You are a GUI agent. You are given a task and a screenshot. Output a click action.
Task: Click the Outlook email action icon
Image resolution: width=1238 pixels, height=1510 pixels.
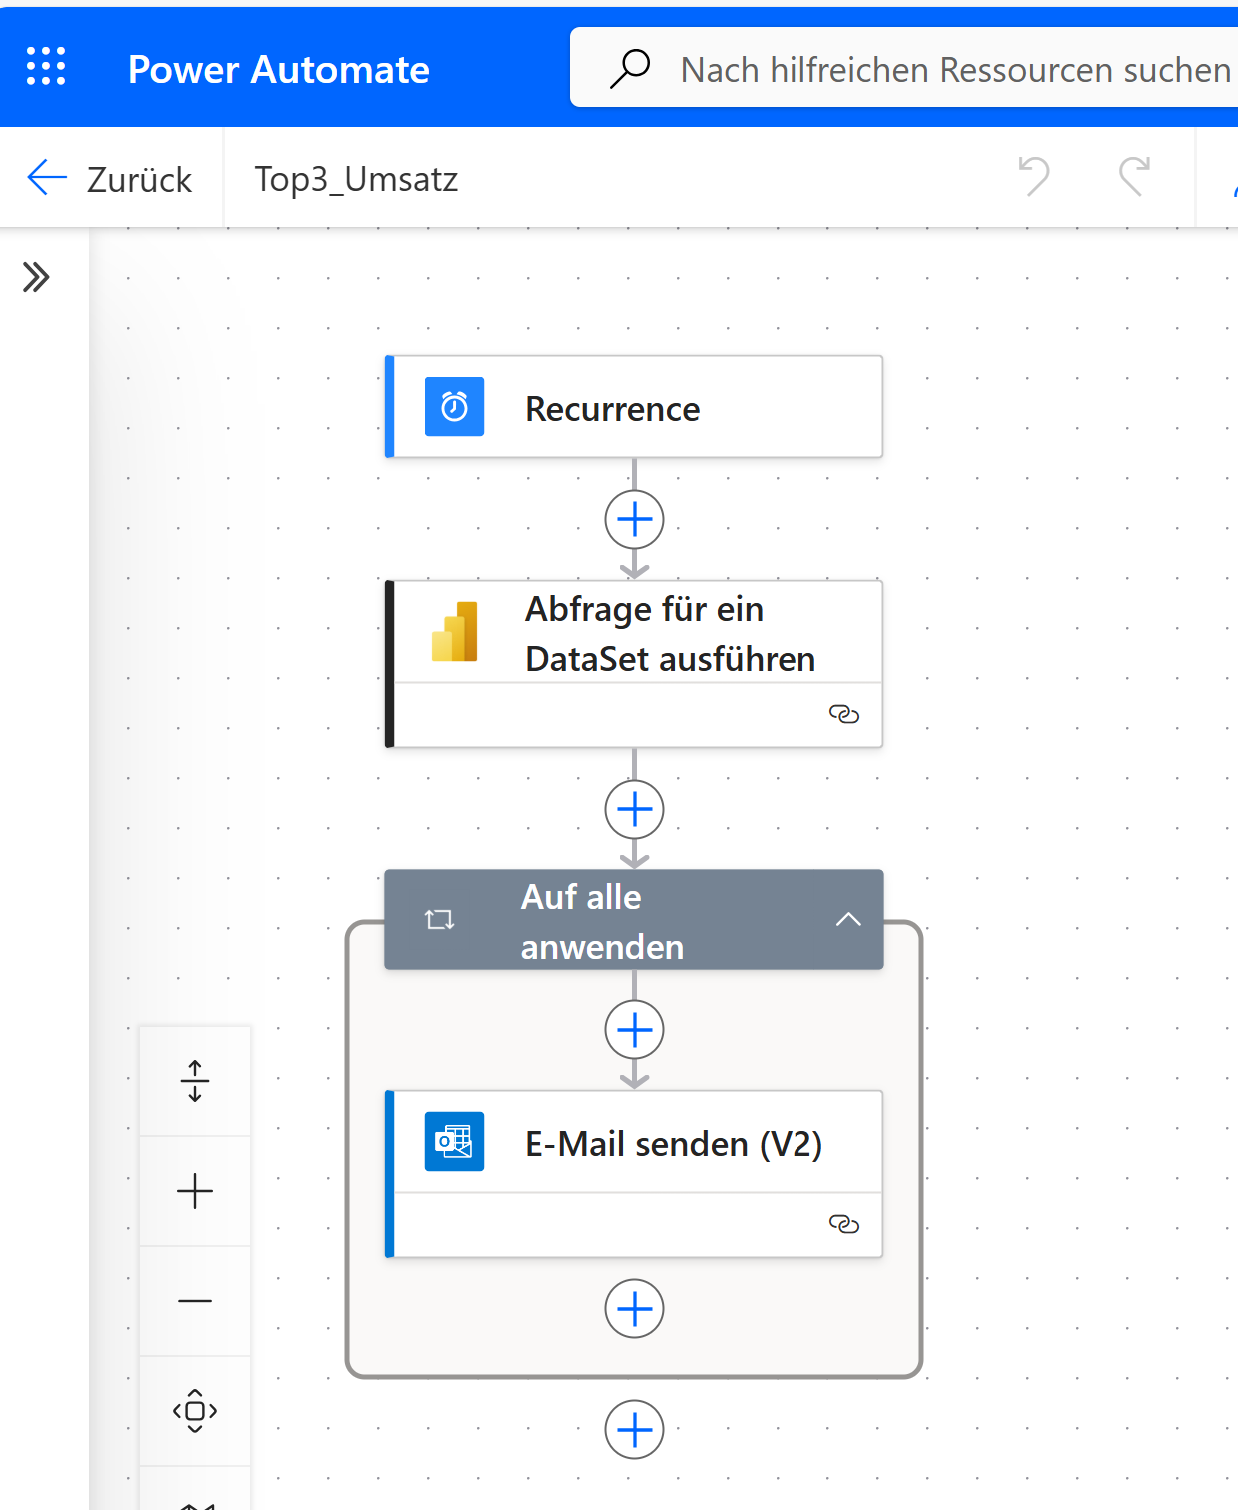coord(454,1142)
